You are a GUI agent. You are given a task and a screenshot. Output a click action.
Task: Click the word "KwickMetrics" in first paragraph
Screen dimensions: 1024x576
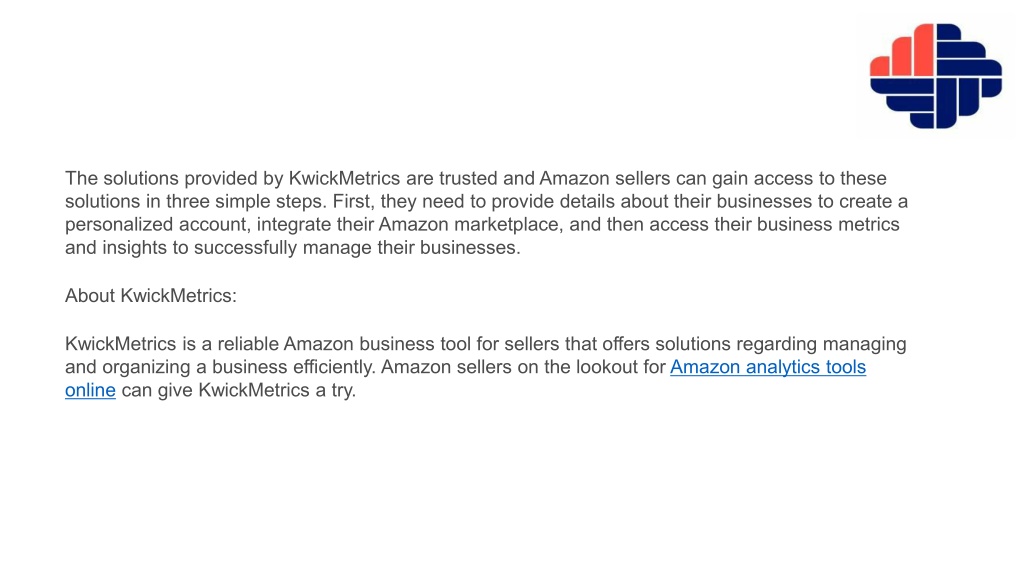tap(344, 178)
